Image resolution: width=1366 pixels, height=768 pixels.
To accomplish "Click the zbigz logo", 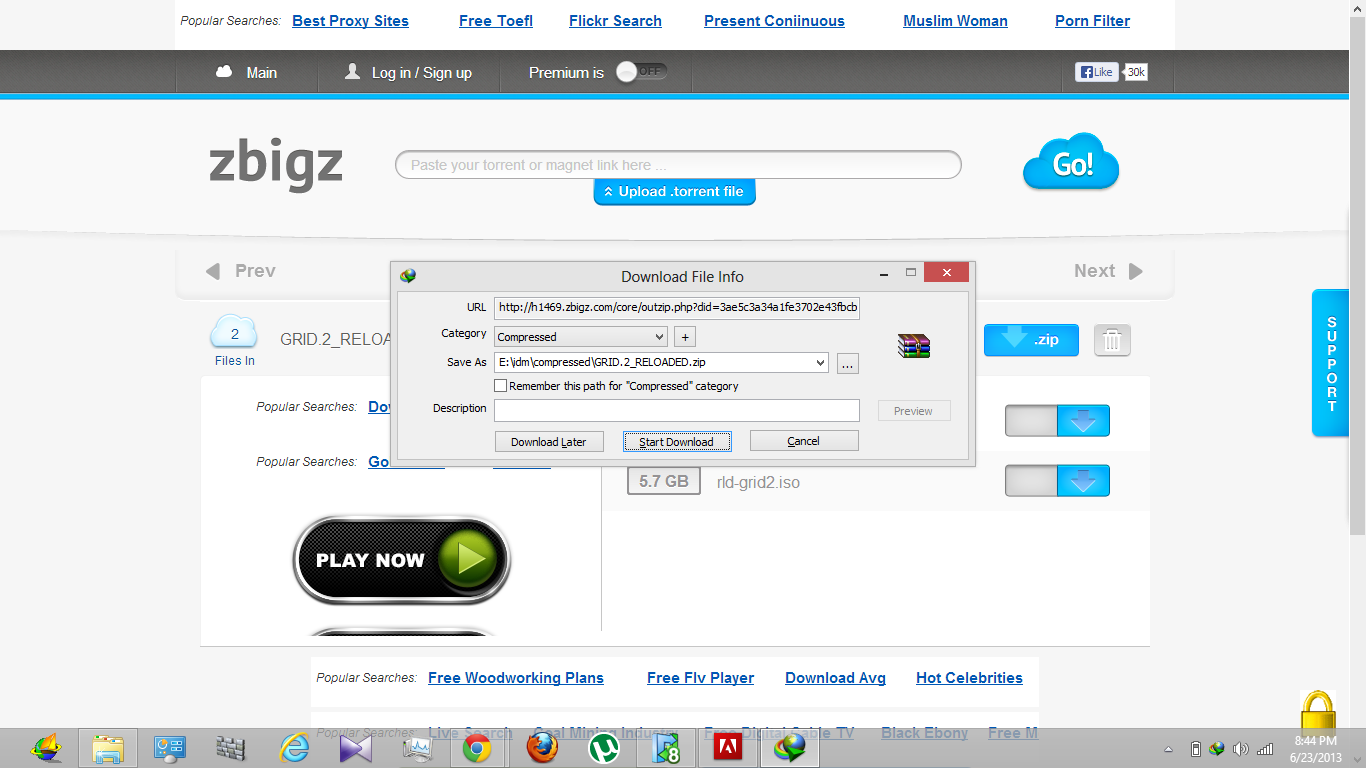I will pos(276,164).
